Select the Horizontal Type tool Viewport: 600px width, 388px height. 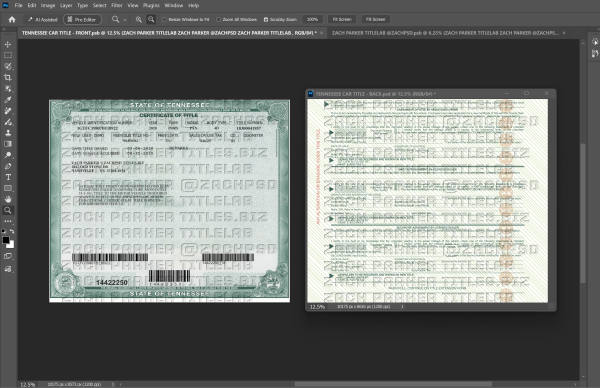pyautogui.click(x=8, y=177)
